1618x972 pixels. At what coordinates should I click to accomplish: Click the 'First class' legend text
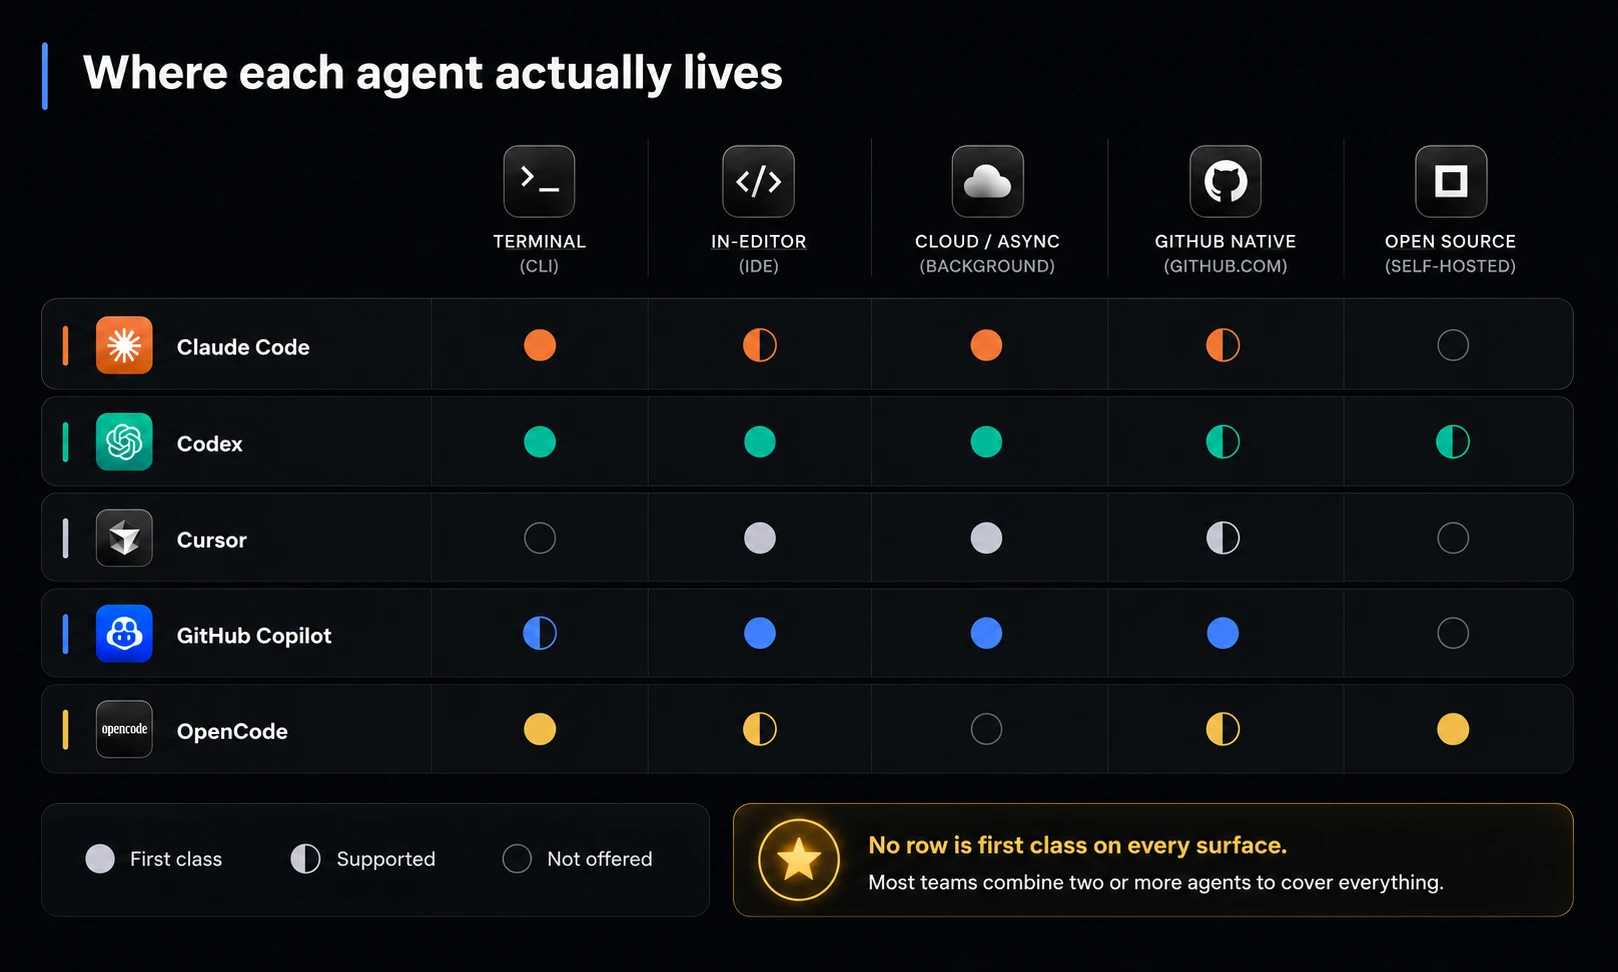pyautogui.click(x=176, y=859)
